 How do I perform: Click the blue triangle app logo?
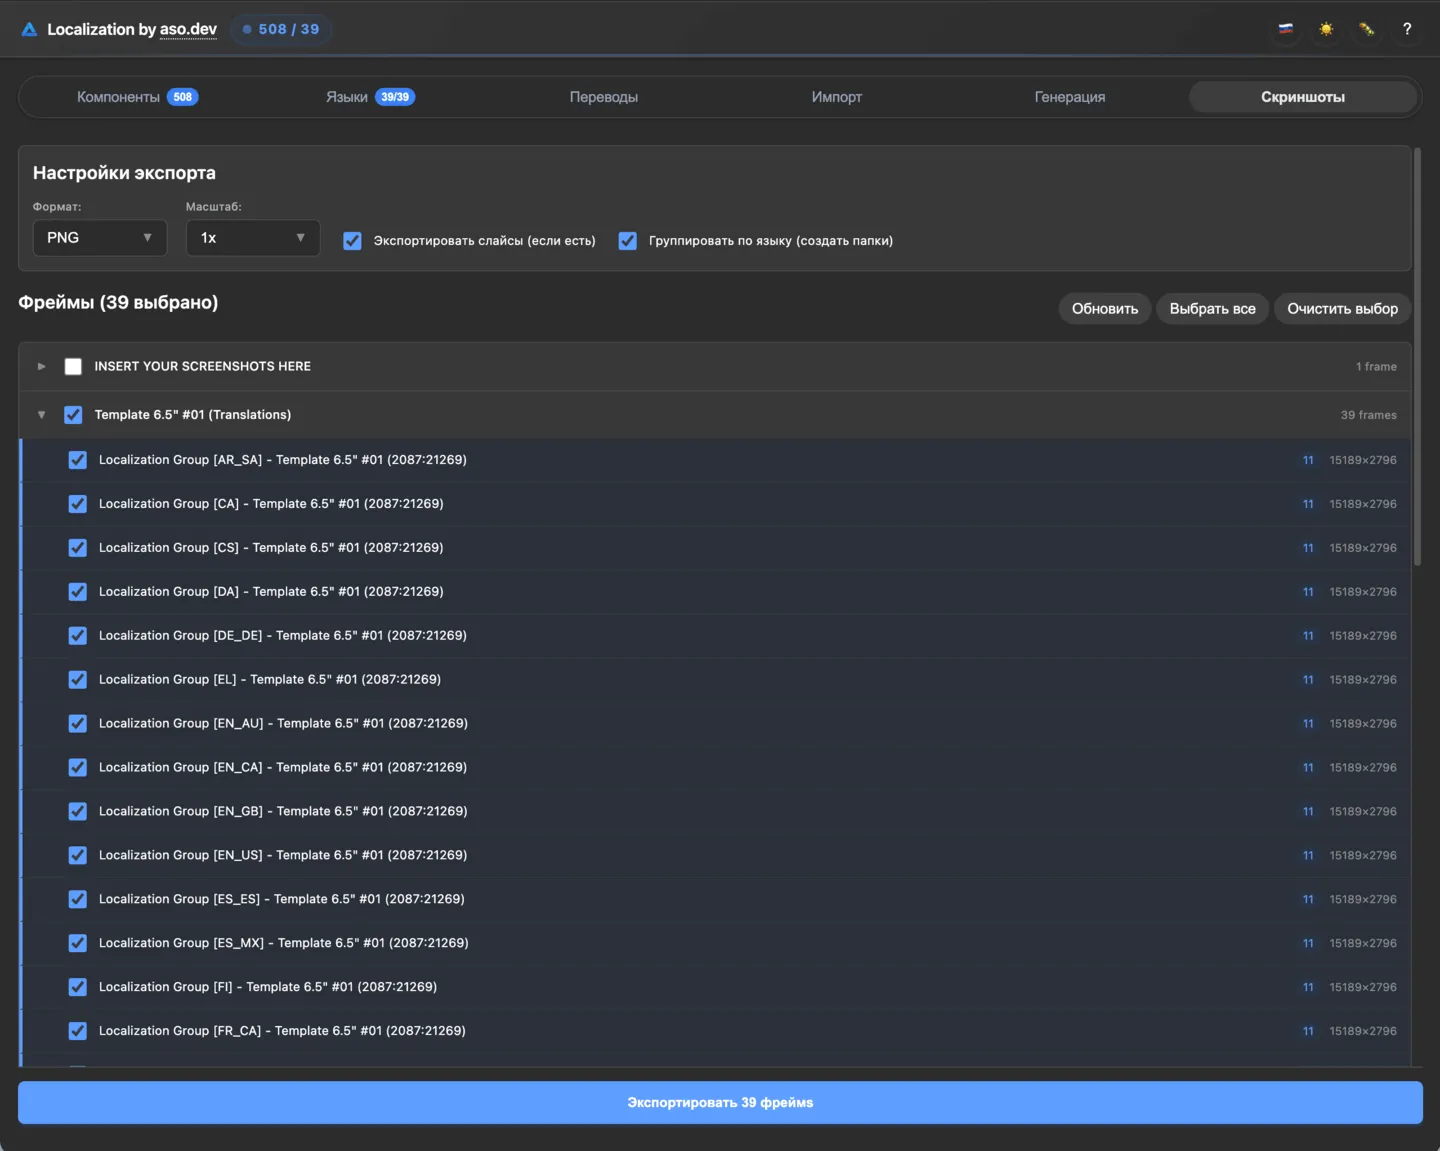click(x=29, y=30)
